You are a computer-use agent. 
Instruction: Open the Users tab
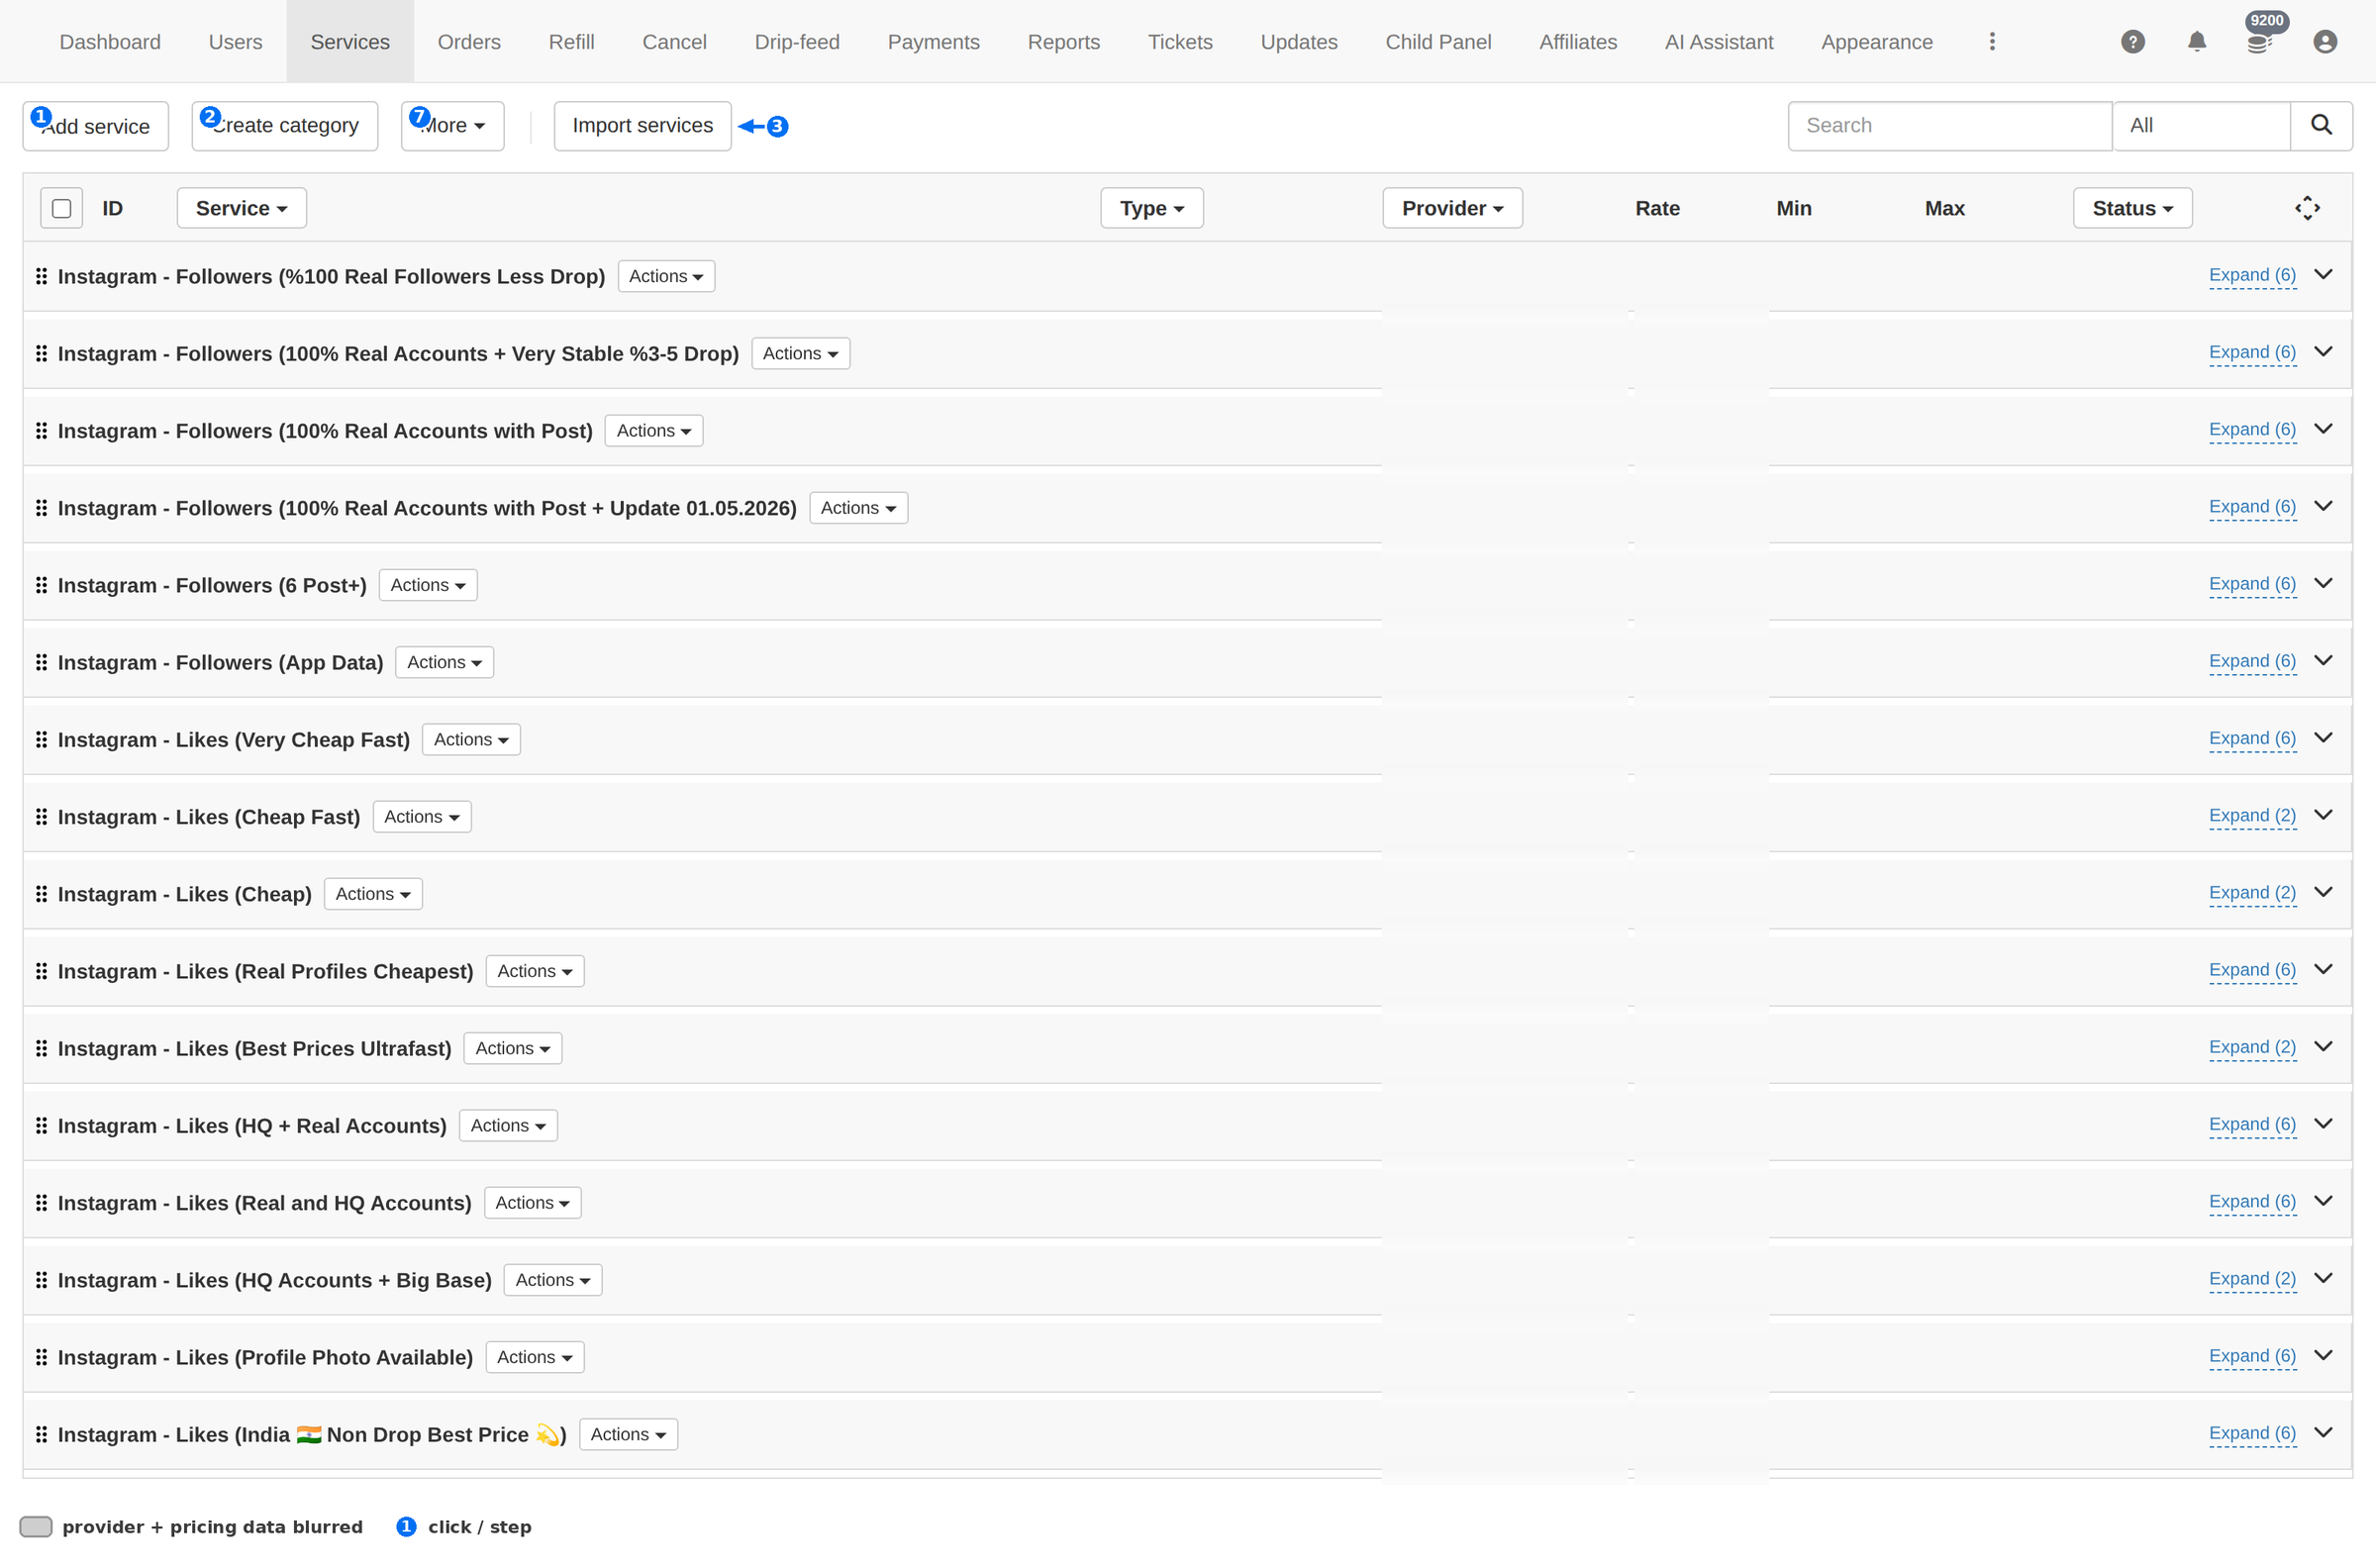click(x=236, y=42)
